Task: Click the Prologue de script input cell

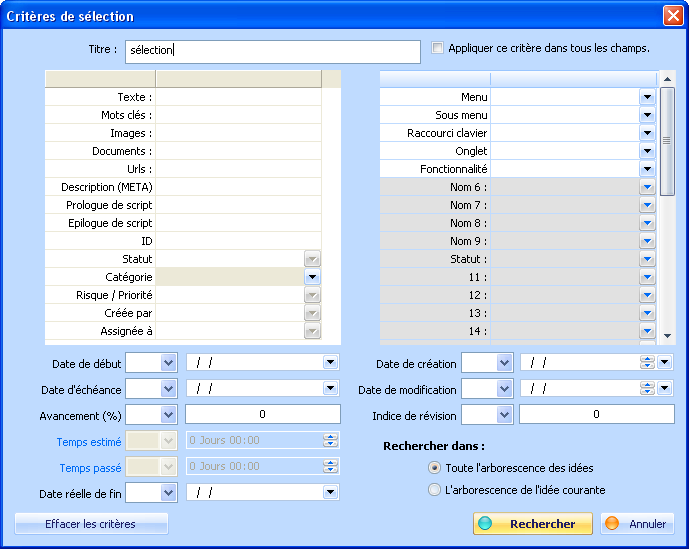Action: point(239,205)
